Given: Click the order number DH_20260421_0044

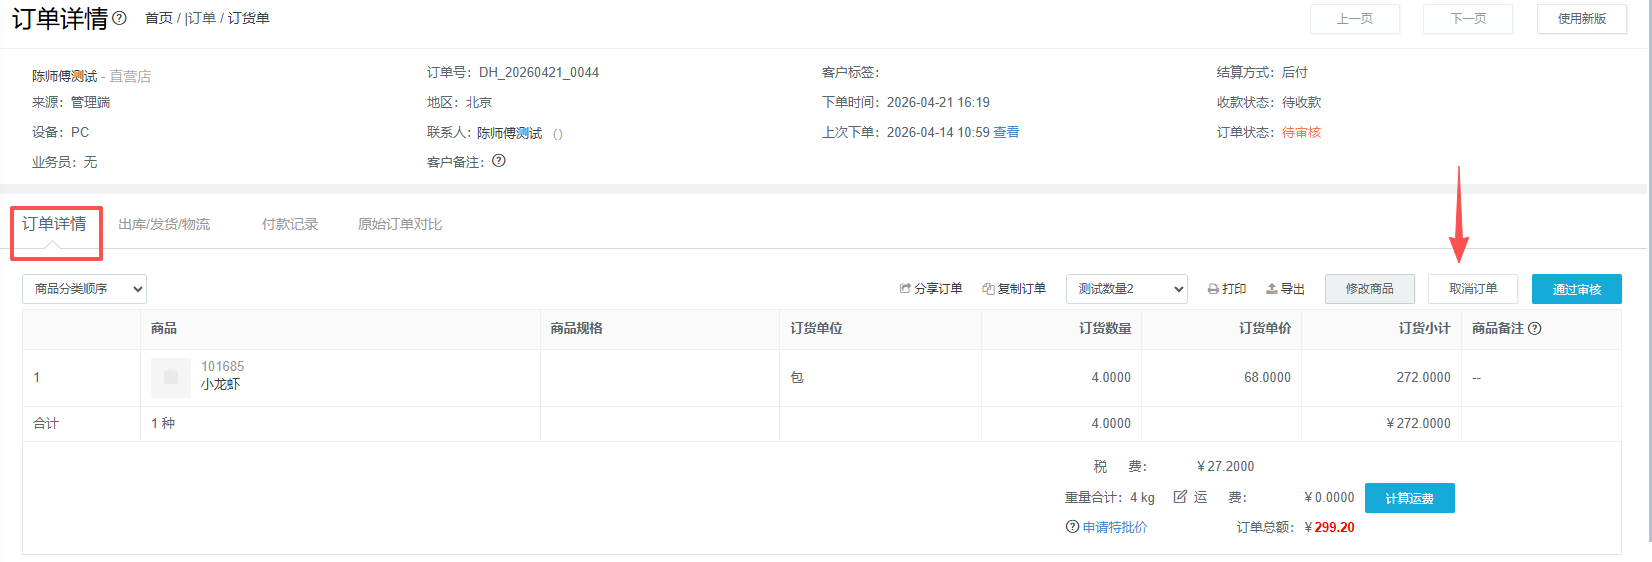Looking at the screenshot, I should pos(539,72).
